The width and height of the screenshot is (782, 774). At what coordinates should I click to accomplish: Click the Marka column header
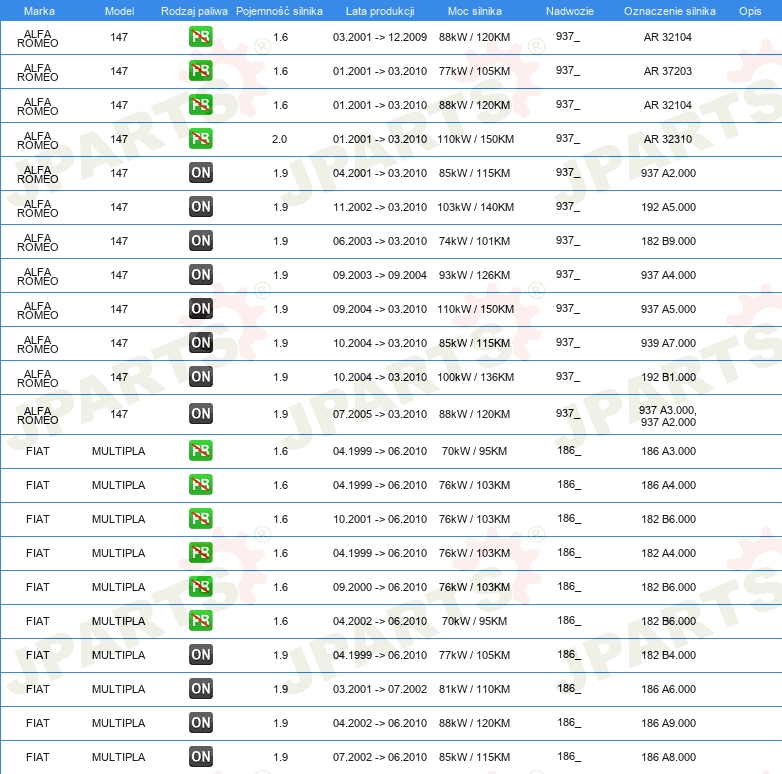coord(39,11)
